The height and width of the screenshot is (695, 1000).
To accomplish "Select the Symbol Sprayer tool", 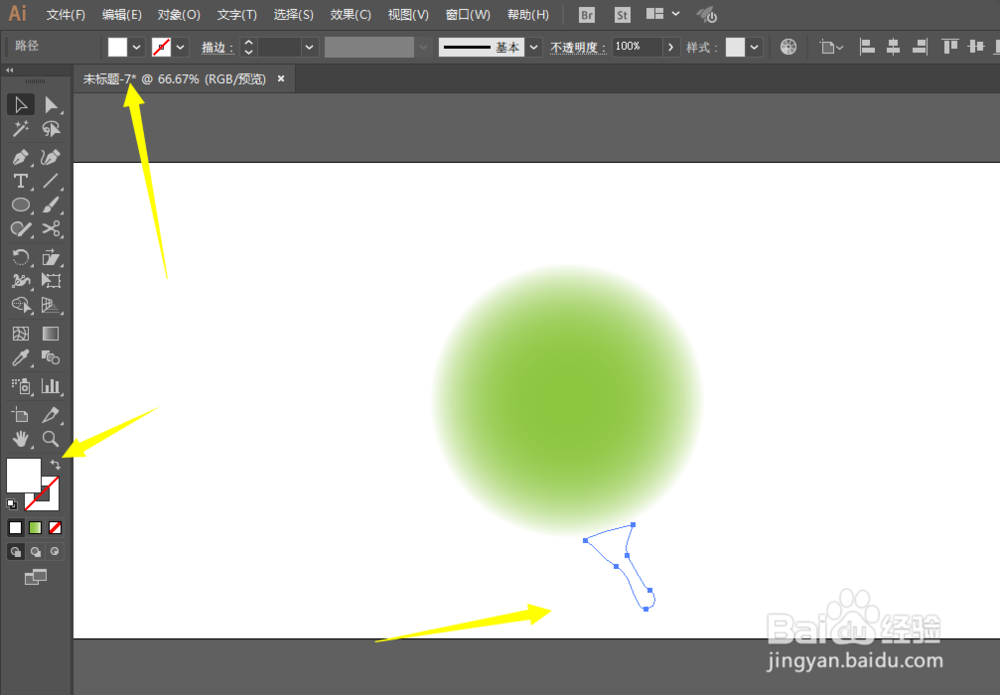I will 20,386.
